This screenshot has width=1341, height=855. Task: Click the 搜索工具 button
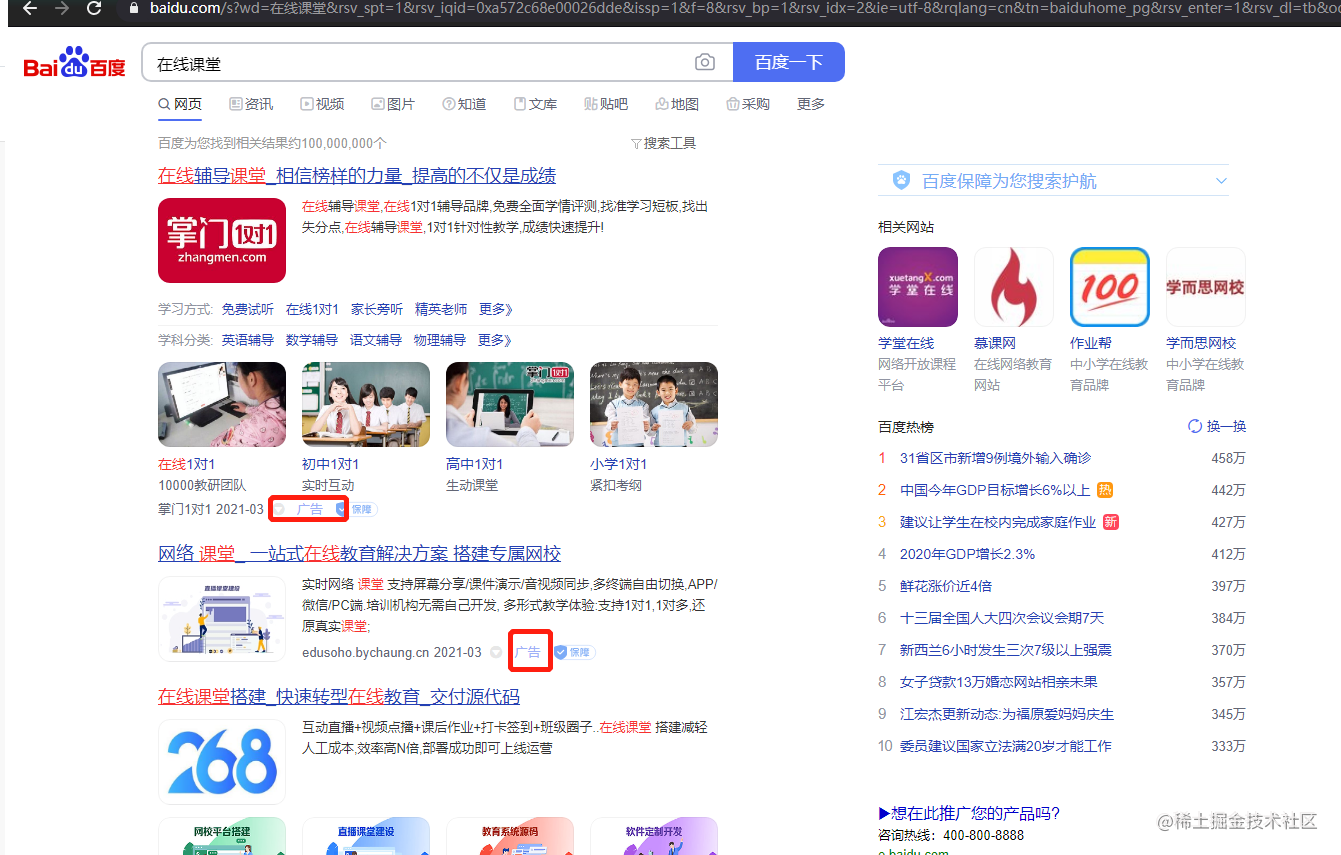[664, 144]
